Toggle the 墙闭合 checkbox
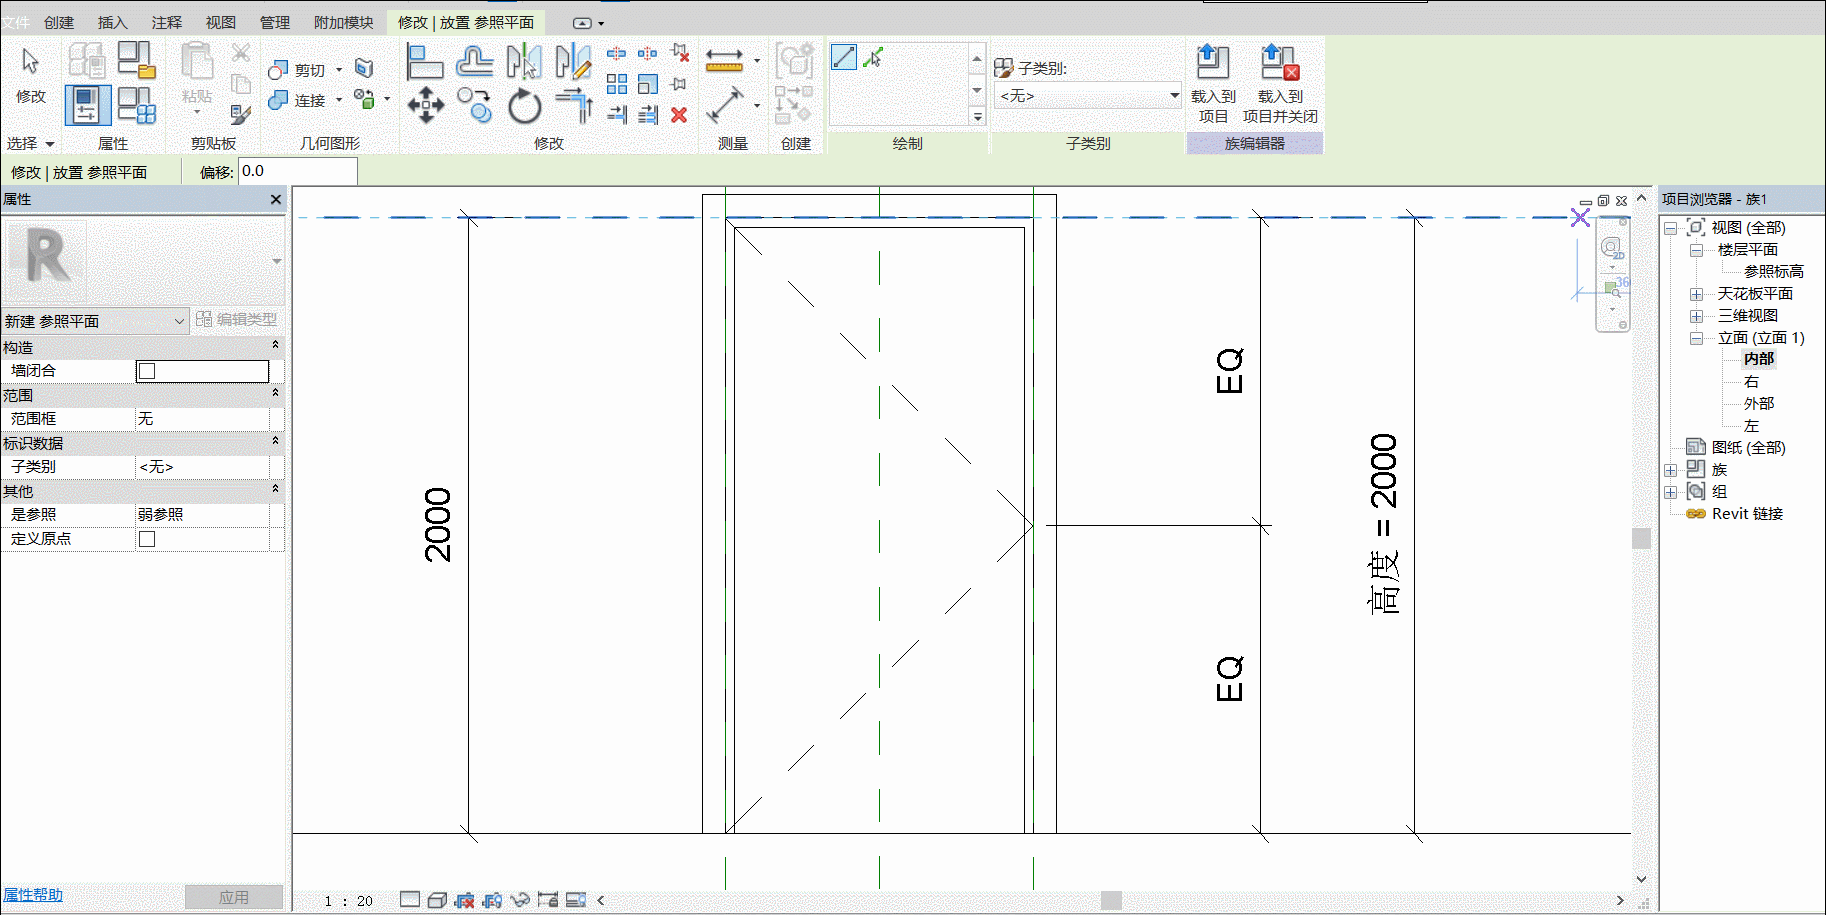 [147, 371]
